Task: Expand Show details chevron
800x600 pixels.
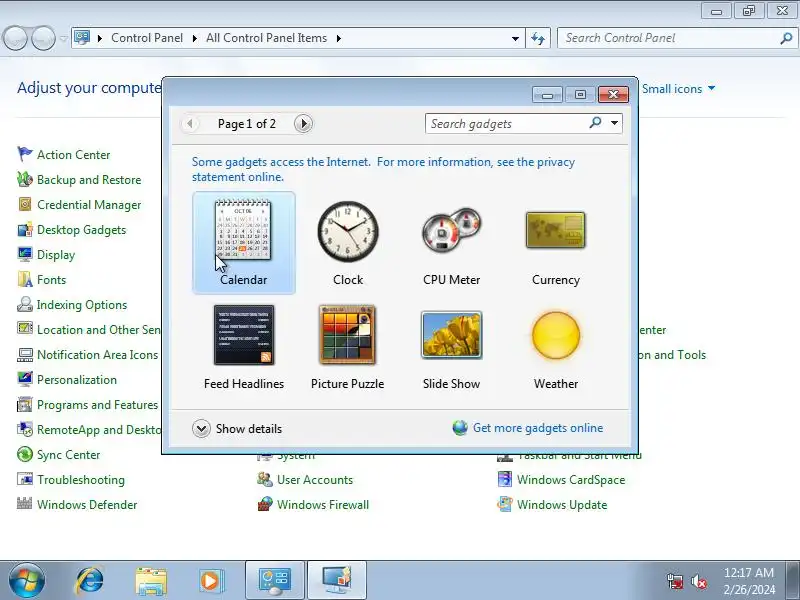Action: tap(202, 429)
